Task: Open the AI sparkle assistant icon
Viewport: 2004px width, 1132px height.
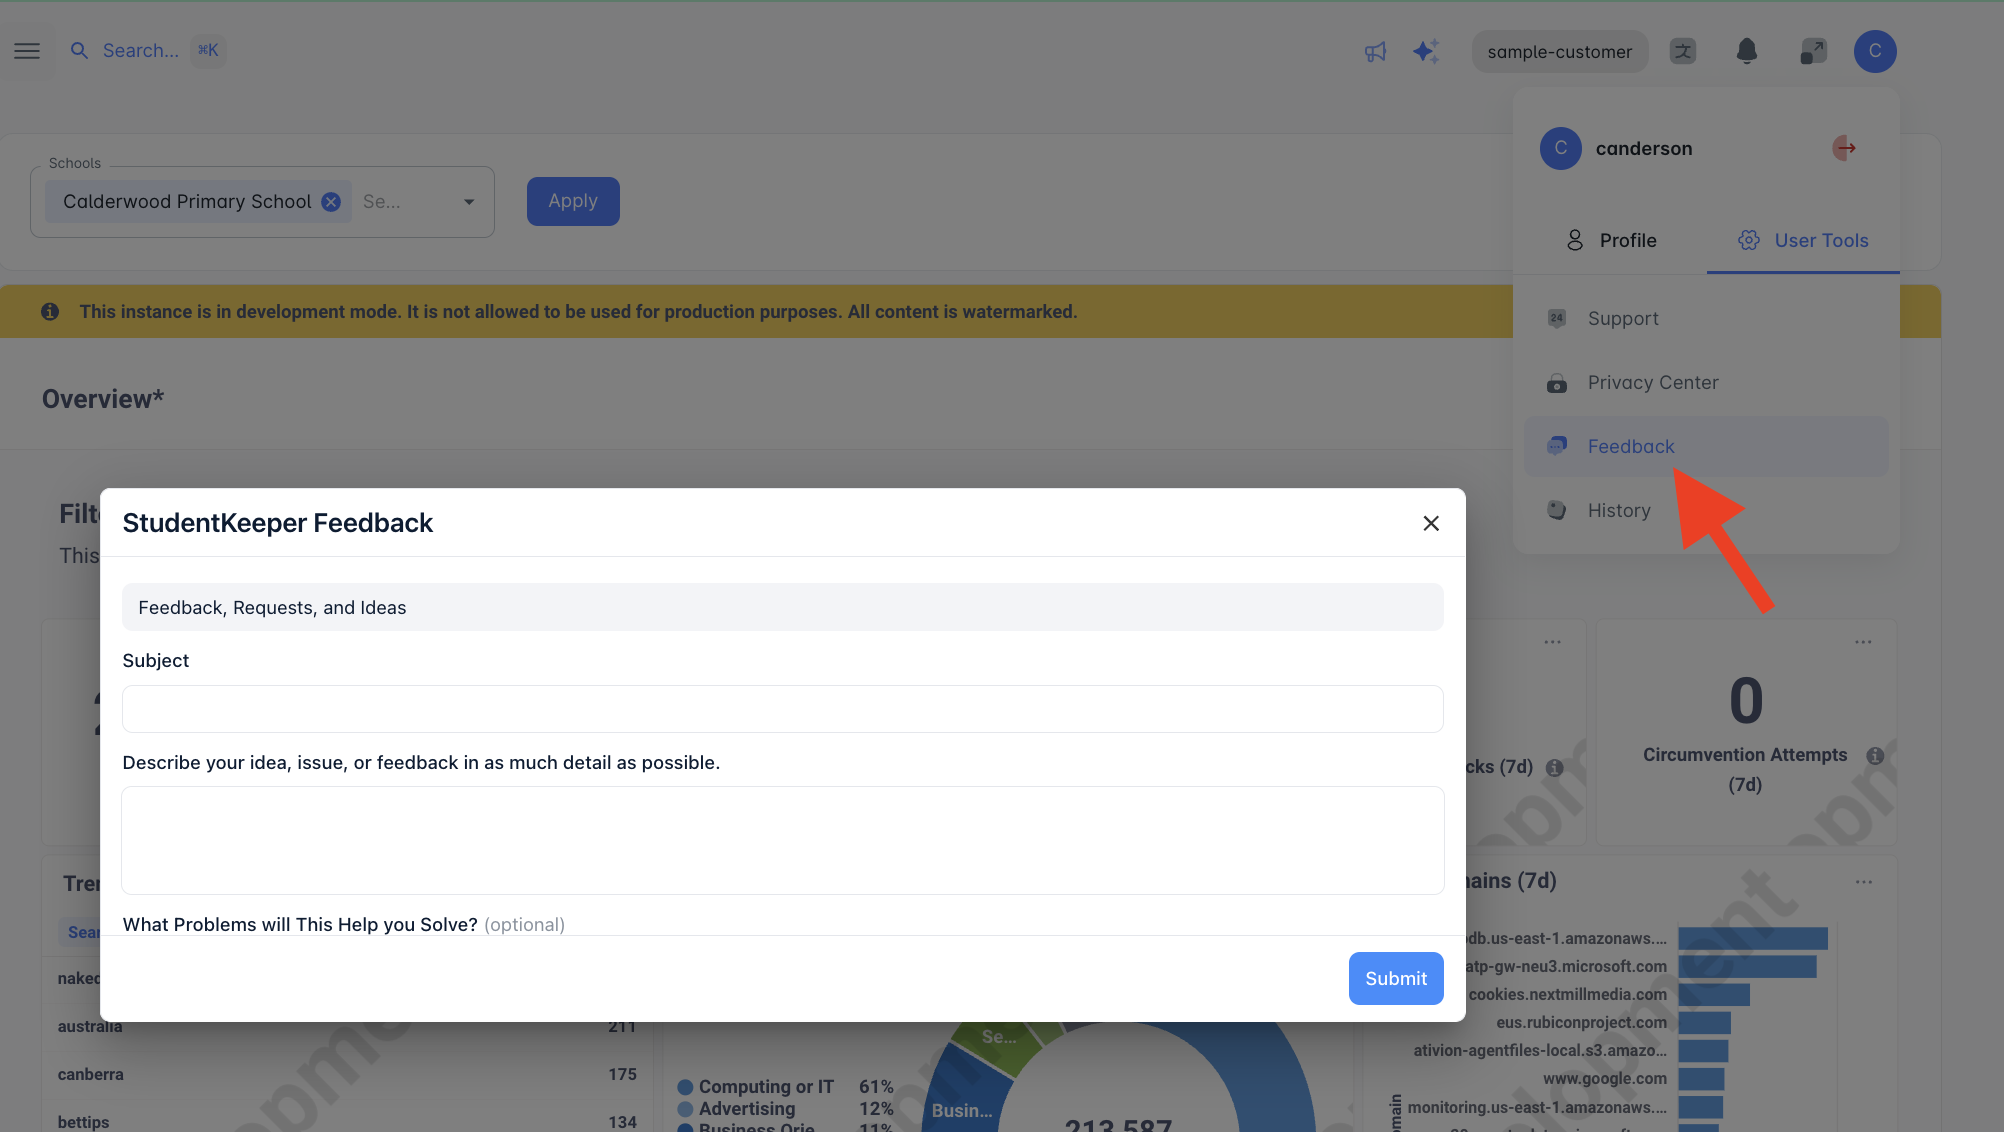Action: click(x=1426, y=52)
